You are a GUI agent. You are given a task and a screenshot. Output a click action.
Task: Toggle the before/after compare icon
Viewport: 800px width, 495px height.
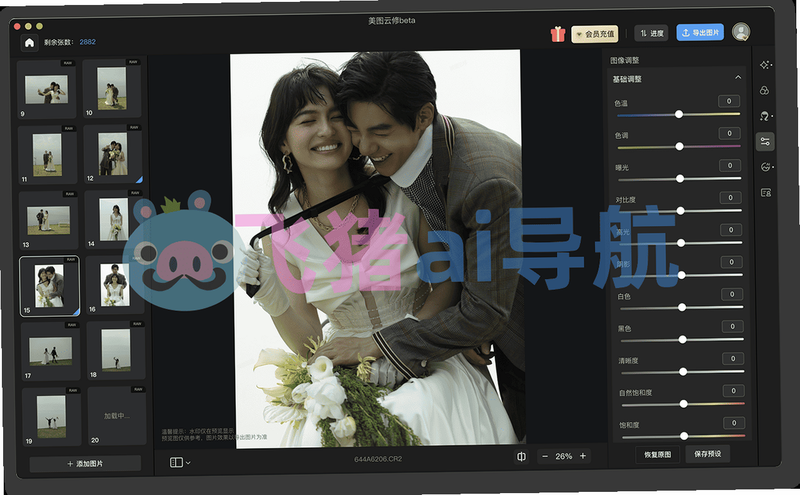[521, 456]
